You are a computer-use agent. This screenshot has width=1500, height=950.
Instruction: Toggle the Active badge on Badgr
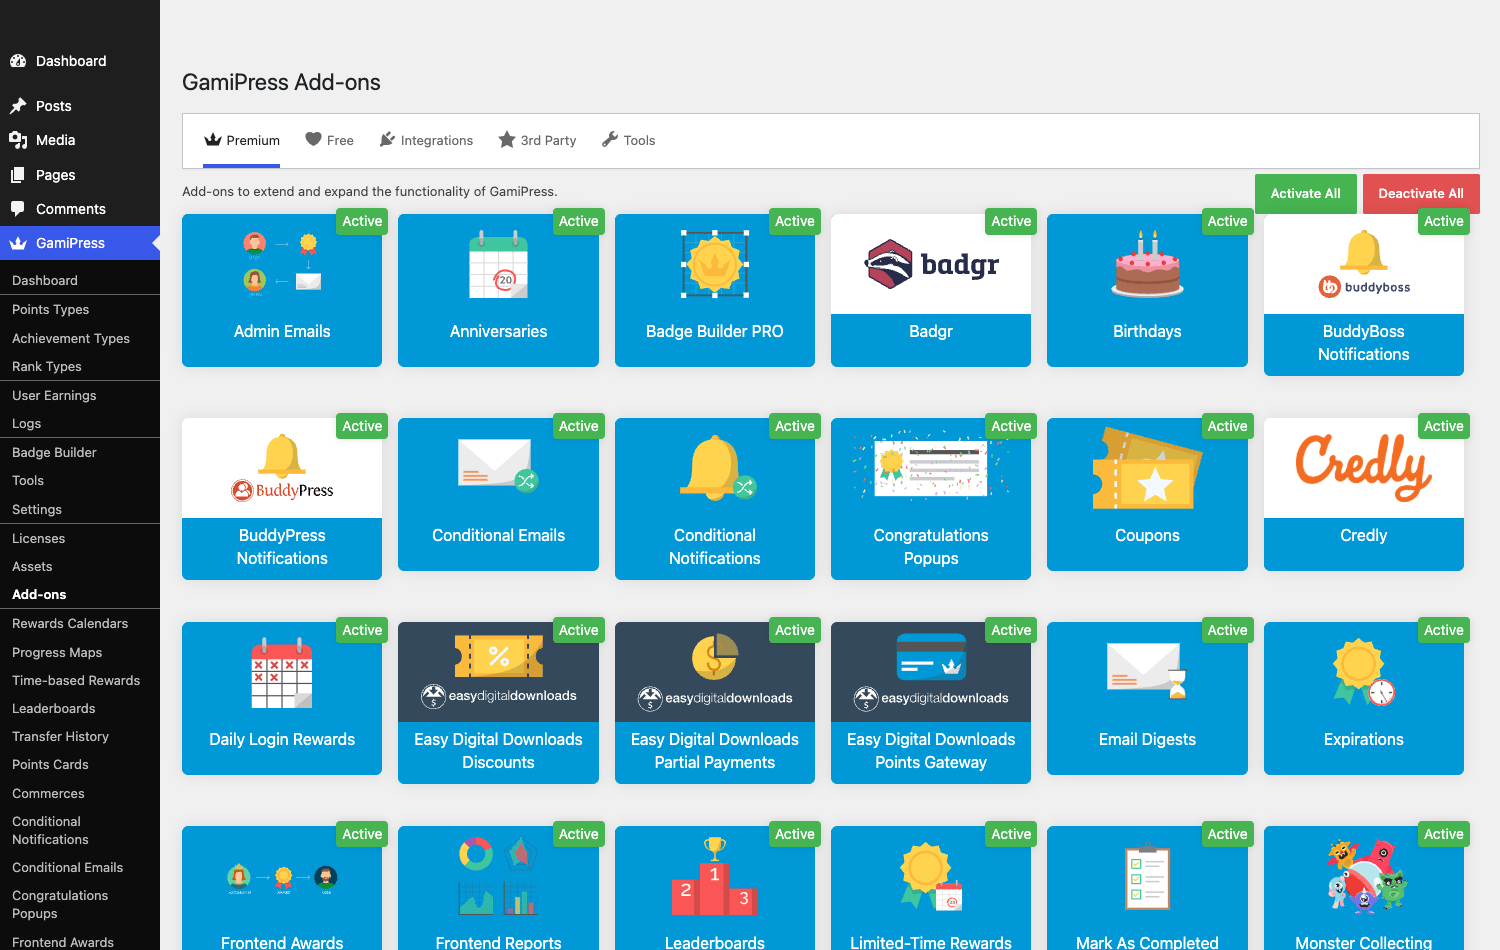click(1011, 221)
